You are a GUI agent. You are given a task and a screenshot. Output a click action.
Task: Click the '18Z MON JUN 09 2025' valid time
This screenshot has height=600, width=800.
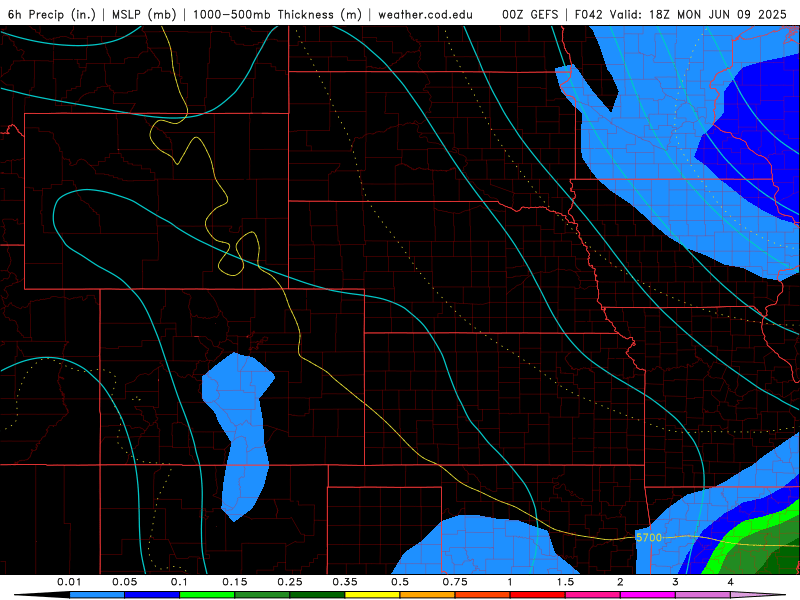pyautogui.click(x=718, y=14)
